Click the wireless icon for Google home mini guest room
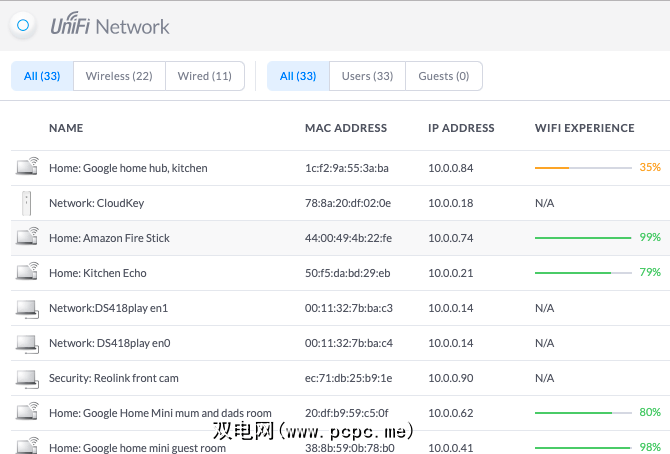670x454 pixels. tap(27, 445)
